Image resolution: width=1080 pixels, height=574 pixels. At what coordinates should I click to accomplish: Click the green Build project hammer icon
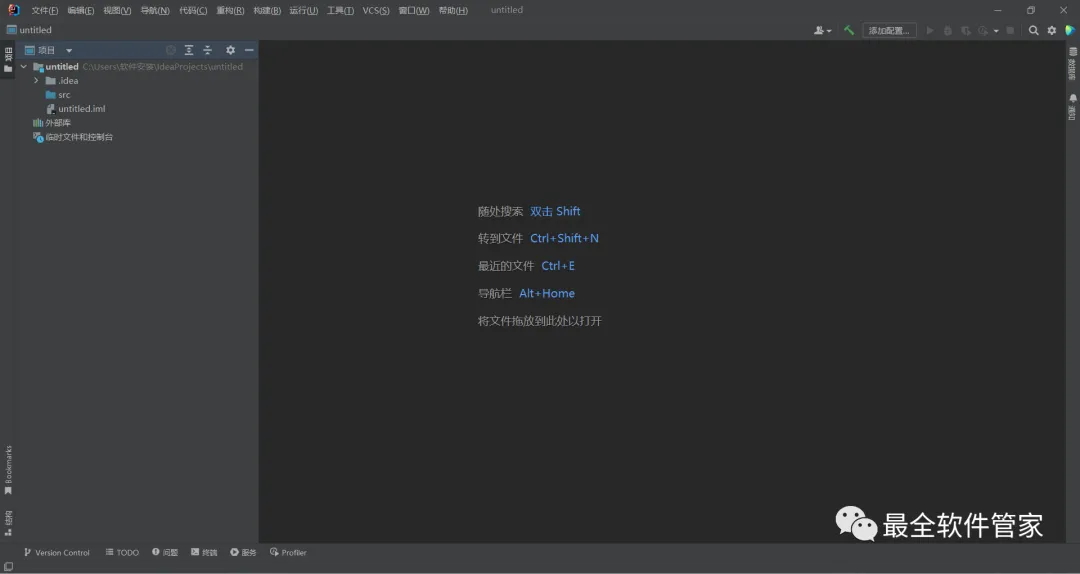click(849, 30)
